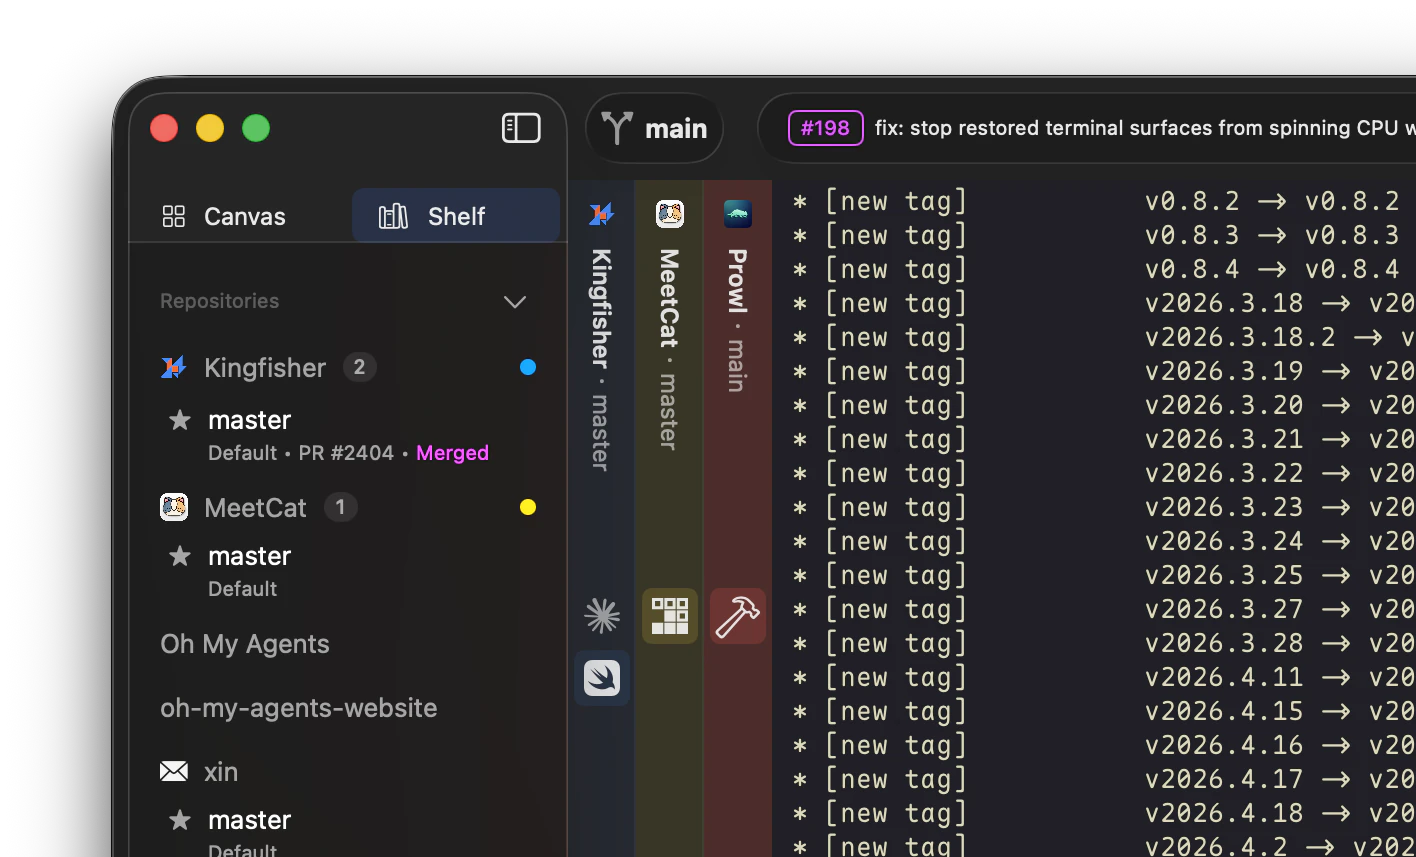Select the Prowl · main shelf spine
1416x857 pixels.
(737, 320)
